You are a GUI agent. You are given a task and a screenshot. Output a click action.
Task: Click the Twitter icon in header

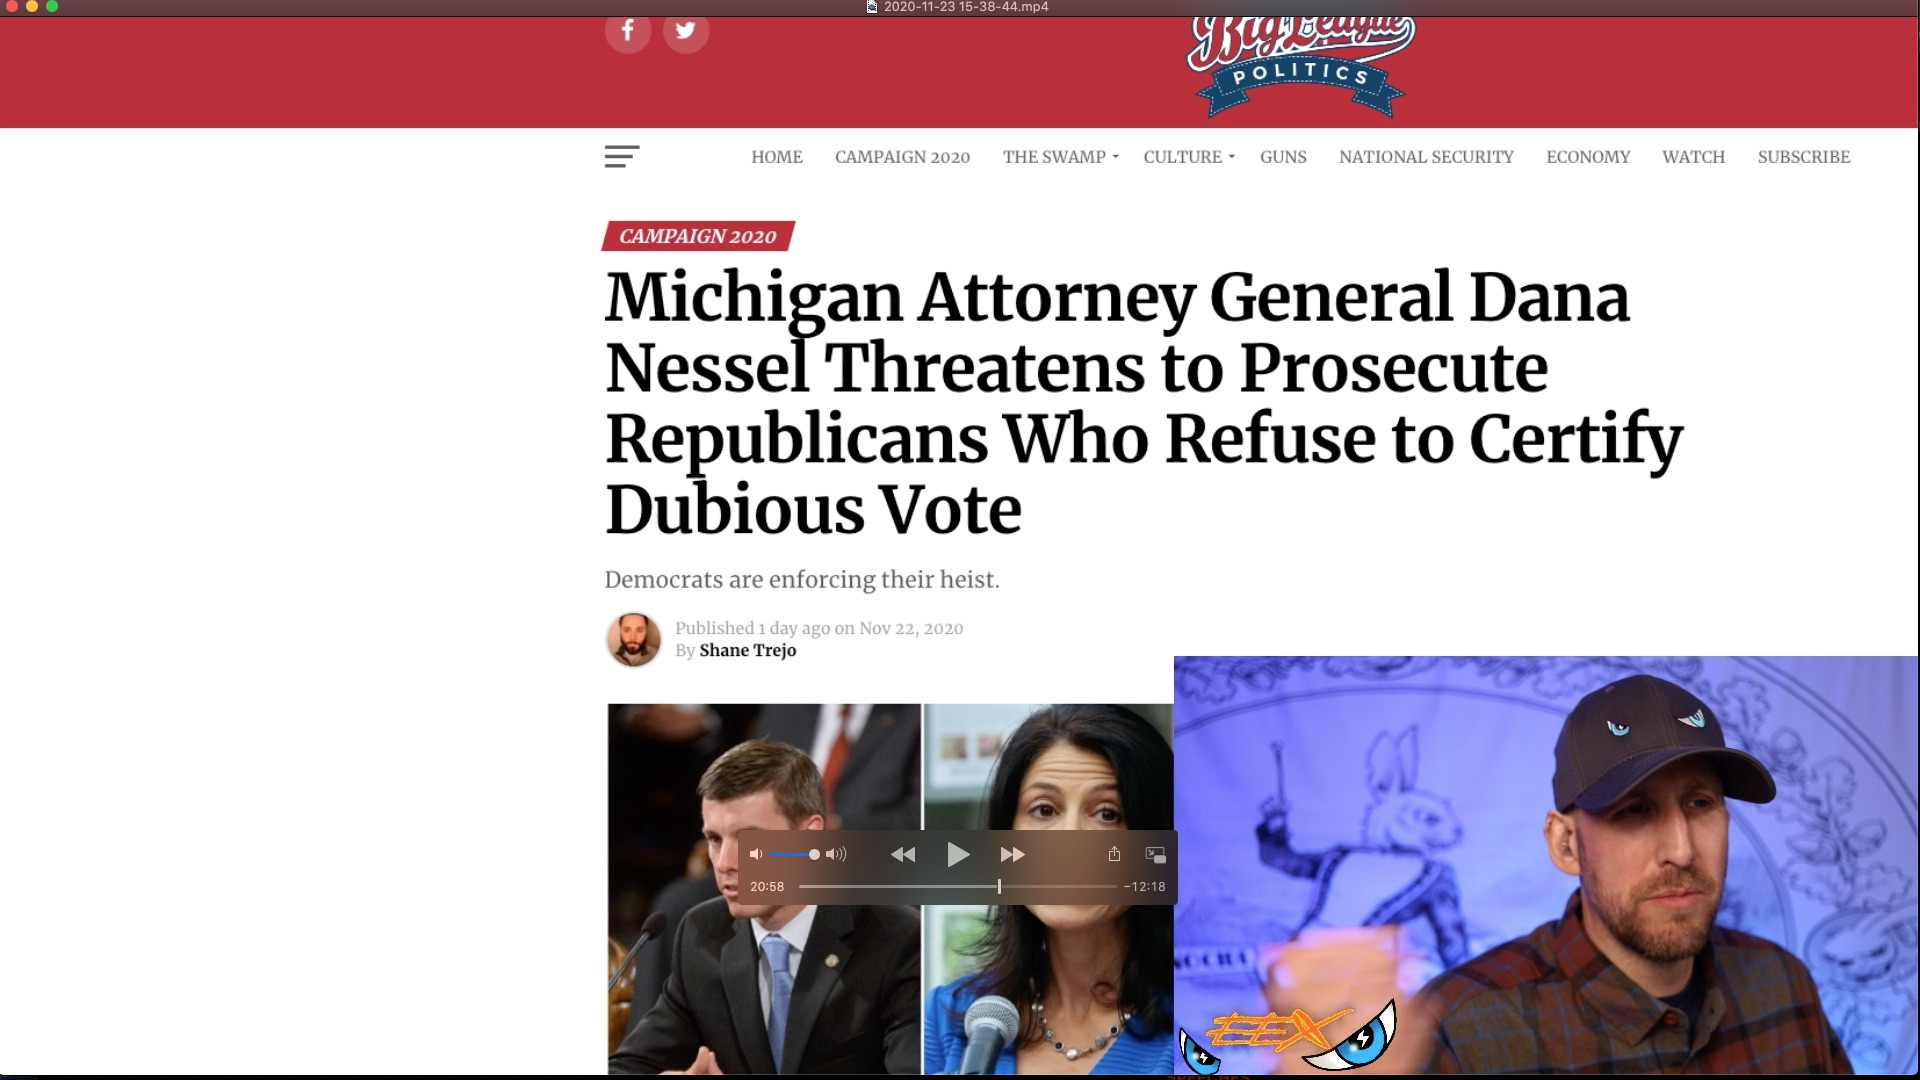pyautogui.click(x=685, y=31)
